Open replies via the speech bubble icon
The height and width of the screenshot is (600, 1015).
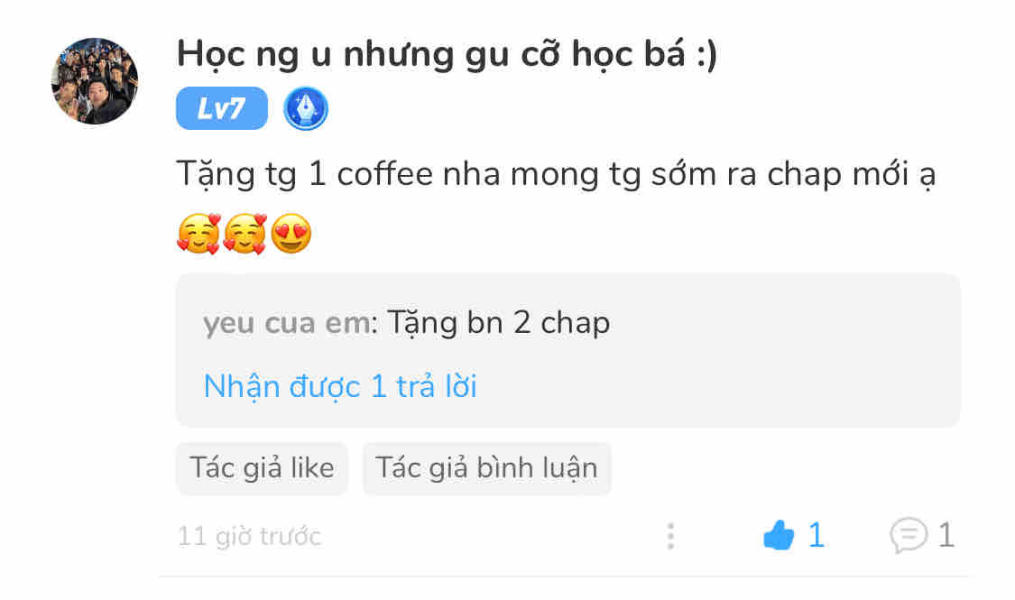(908, 535)
